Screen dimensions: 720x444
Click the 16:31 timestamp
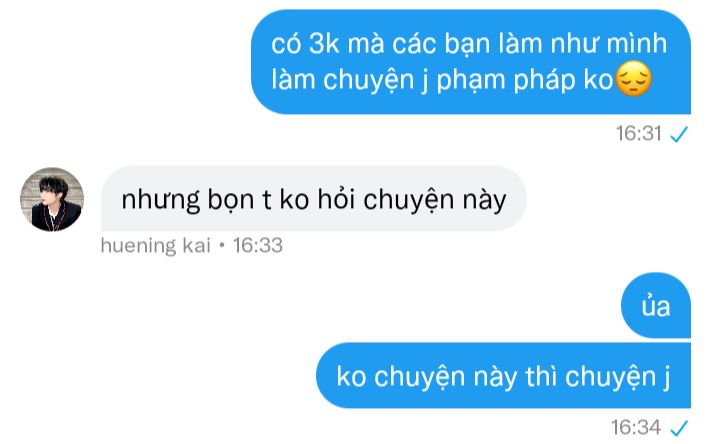tap(639, 134)
